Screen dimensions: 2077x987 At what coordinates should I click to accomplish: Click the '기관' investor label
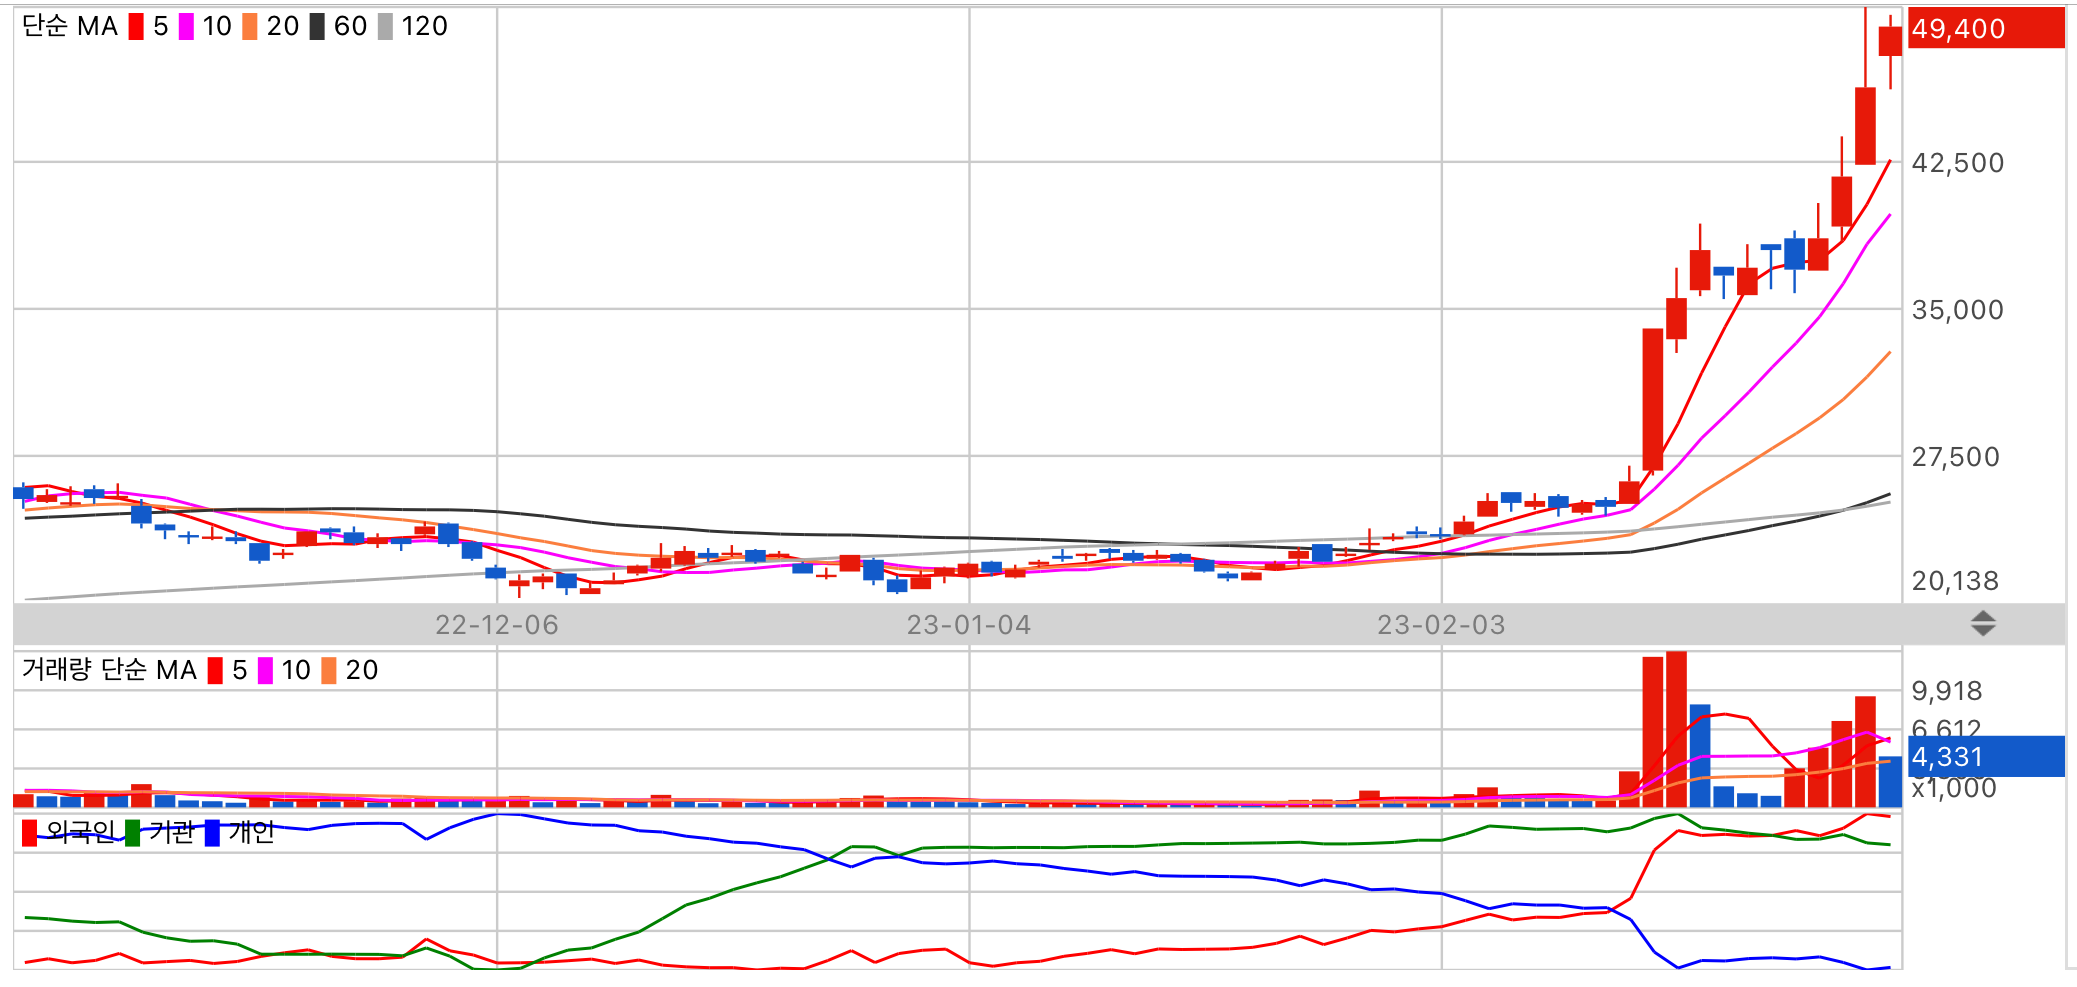coord(171,832)
